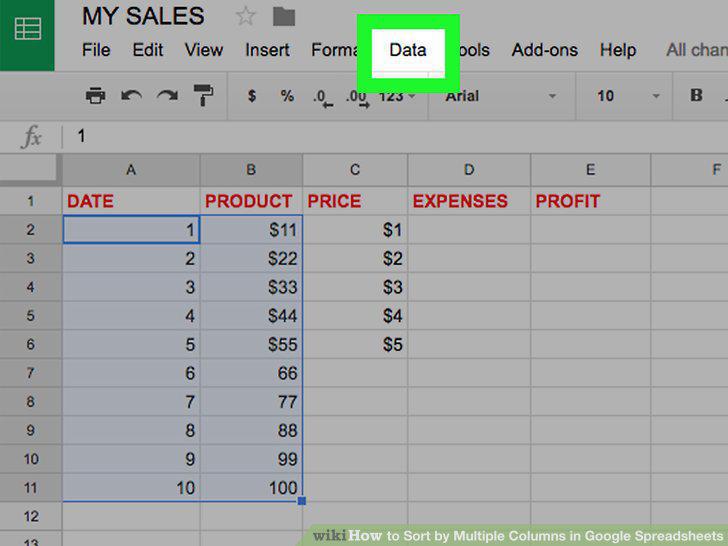Click the selection fill handle square
The height and width of the screenshot is (546, 728).
pyautogui.click(x=302, y=500)
